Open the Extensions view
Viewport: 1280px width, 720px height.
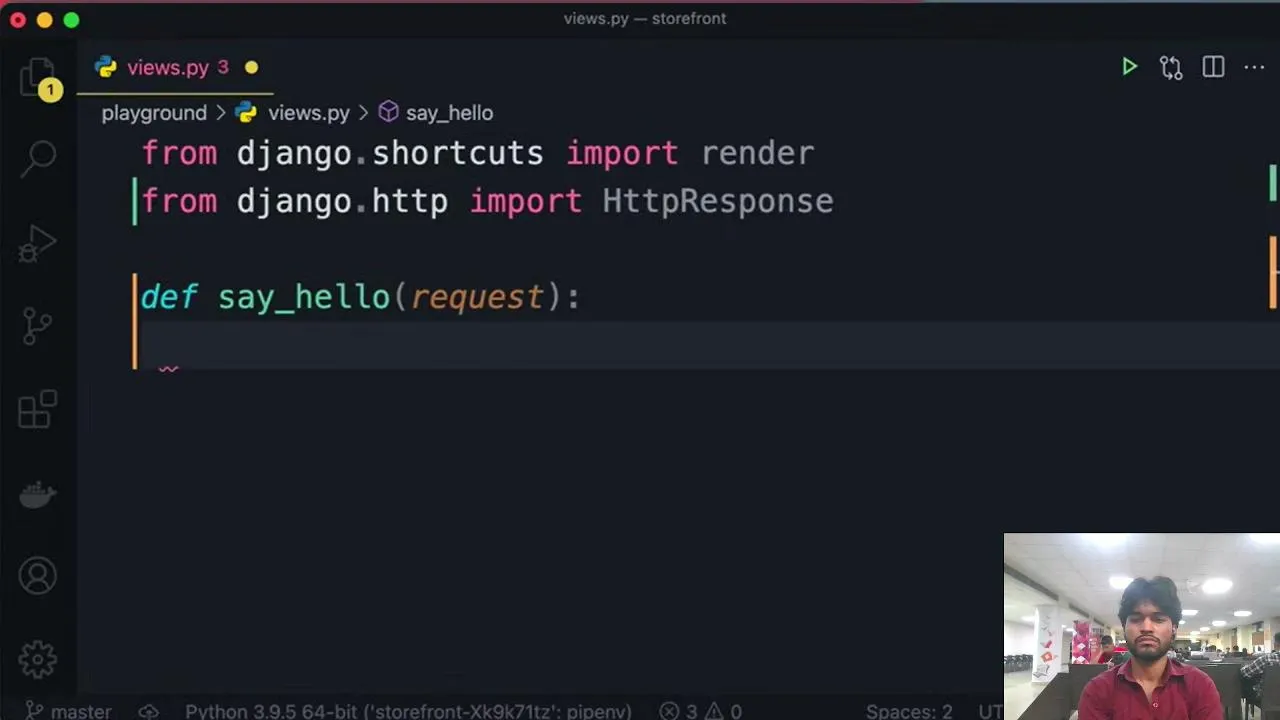(x=38, y=409)
